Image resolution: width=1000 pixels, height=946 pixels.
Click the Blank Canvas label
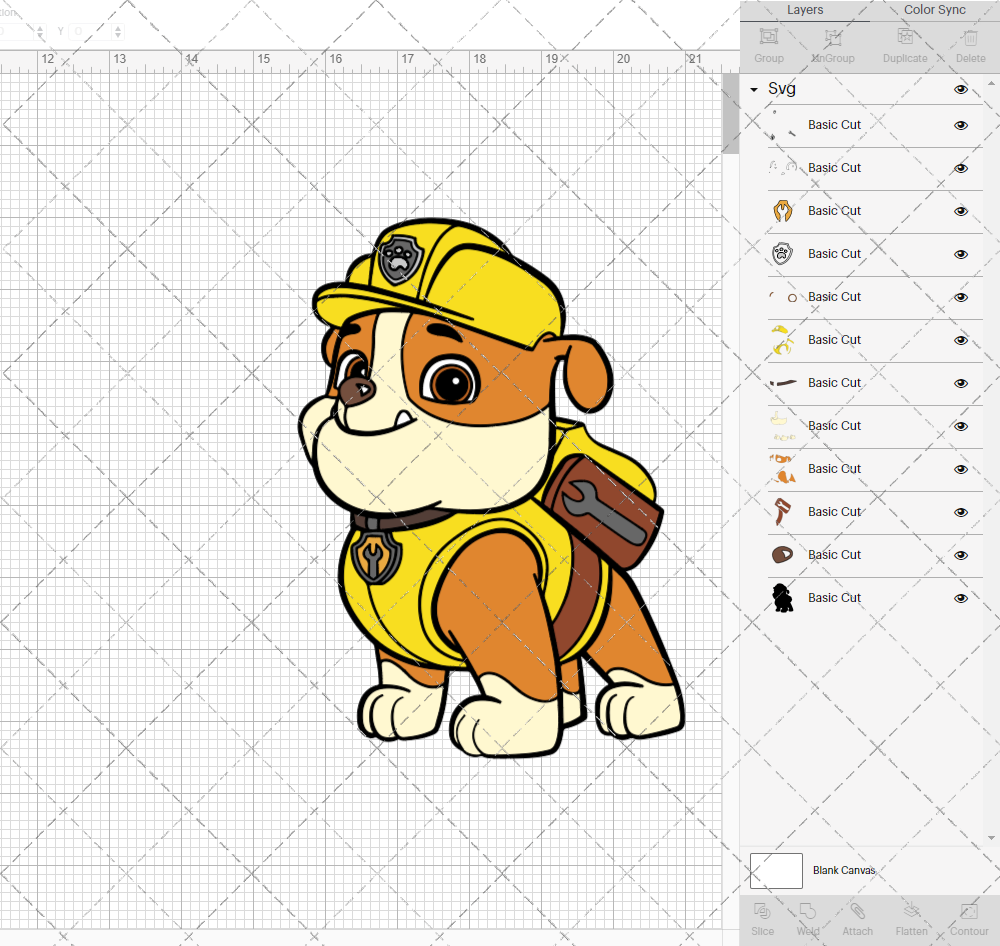point(844,870)
